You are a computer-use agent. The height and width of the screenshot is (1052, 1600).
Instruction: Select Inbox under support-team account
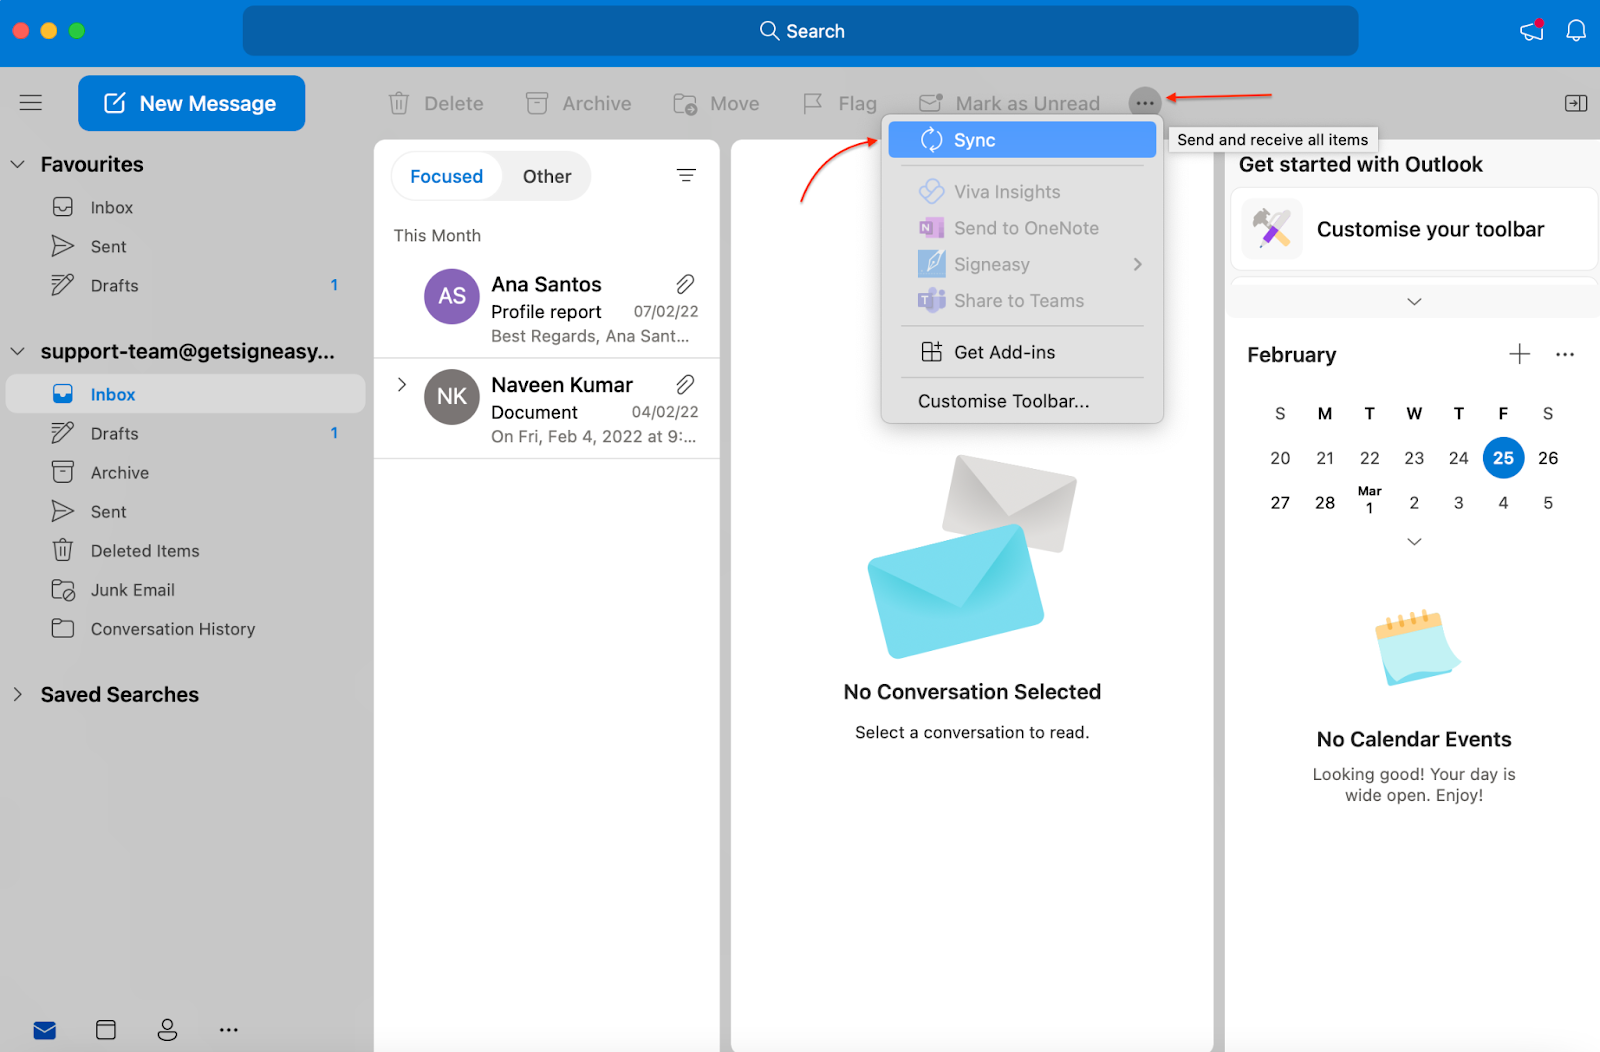point(185,394)
